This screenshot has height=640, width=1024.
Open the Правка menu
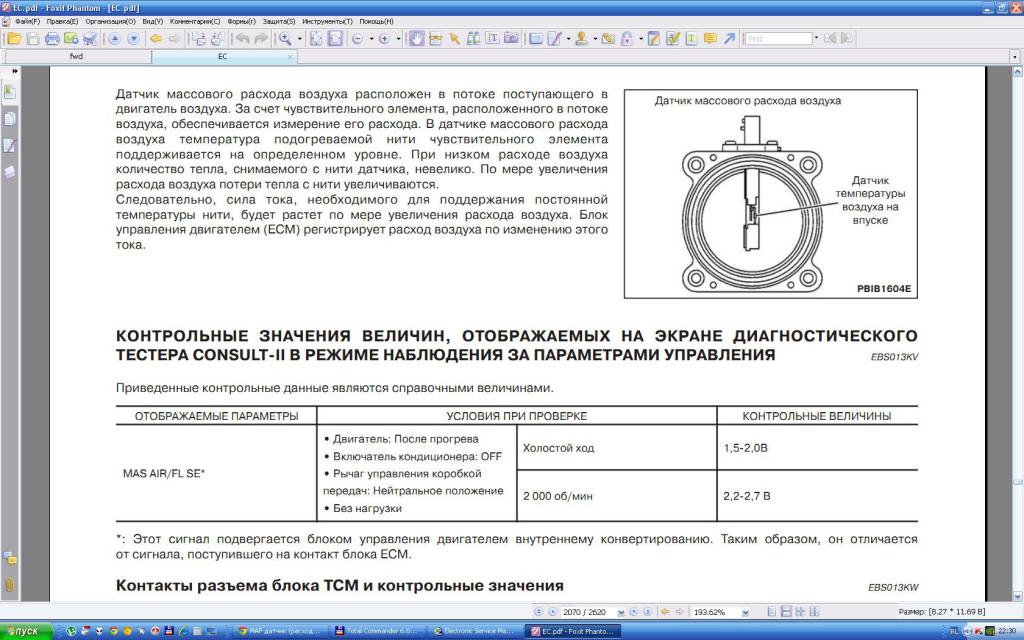coord(63,22)
